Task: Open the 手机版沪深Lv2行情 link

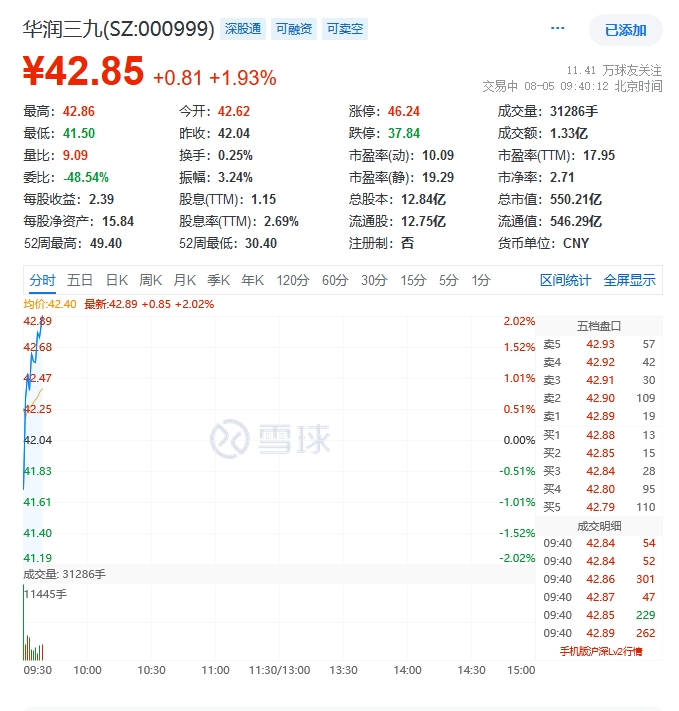Action: [601, 652]
